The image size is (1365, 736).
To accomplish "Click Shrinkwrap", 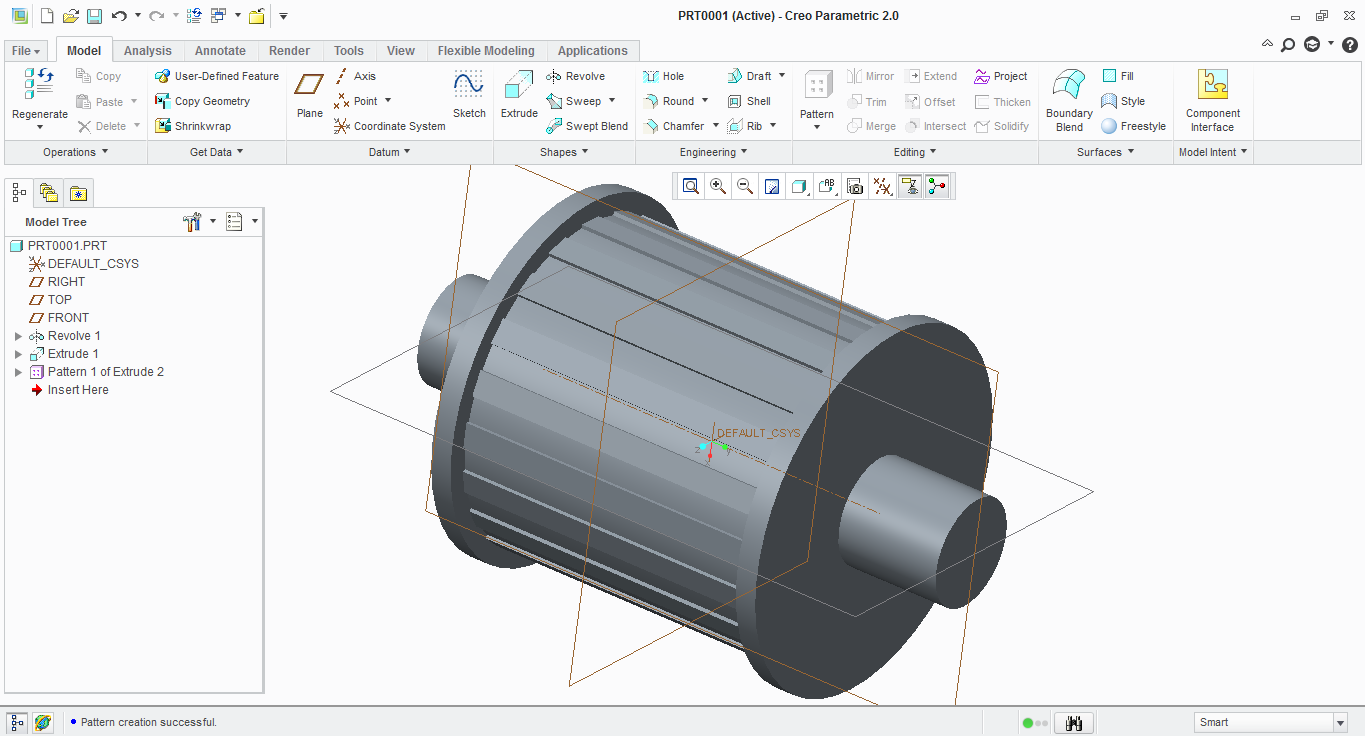I will tap(193, 126).
